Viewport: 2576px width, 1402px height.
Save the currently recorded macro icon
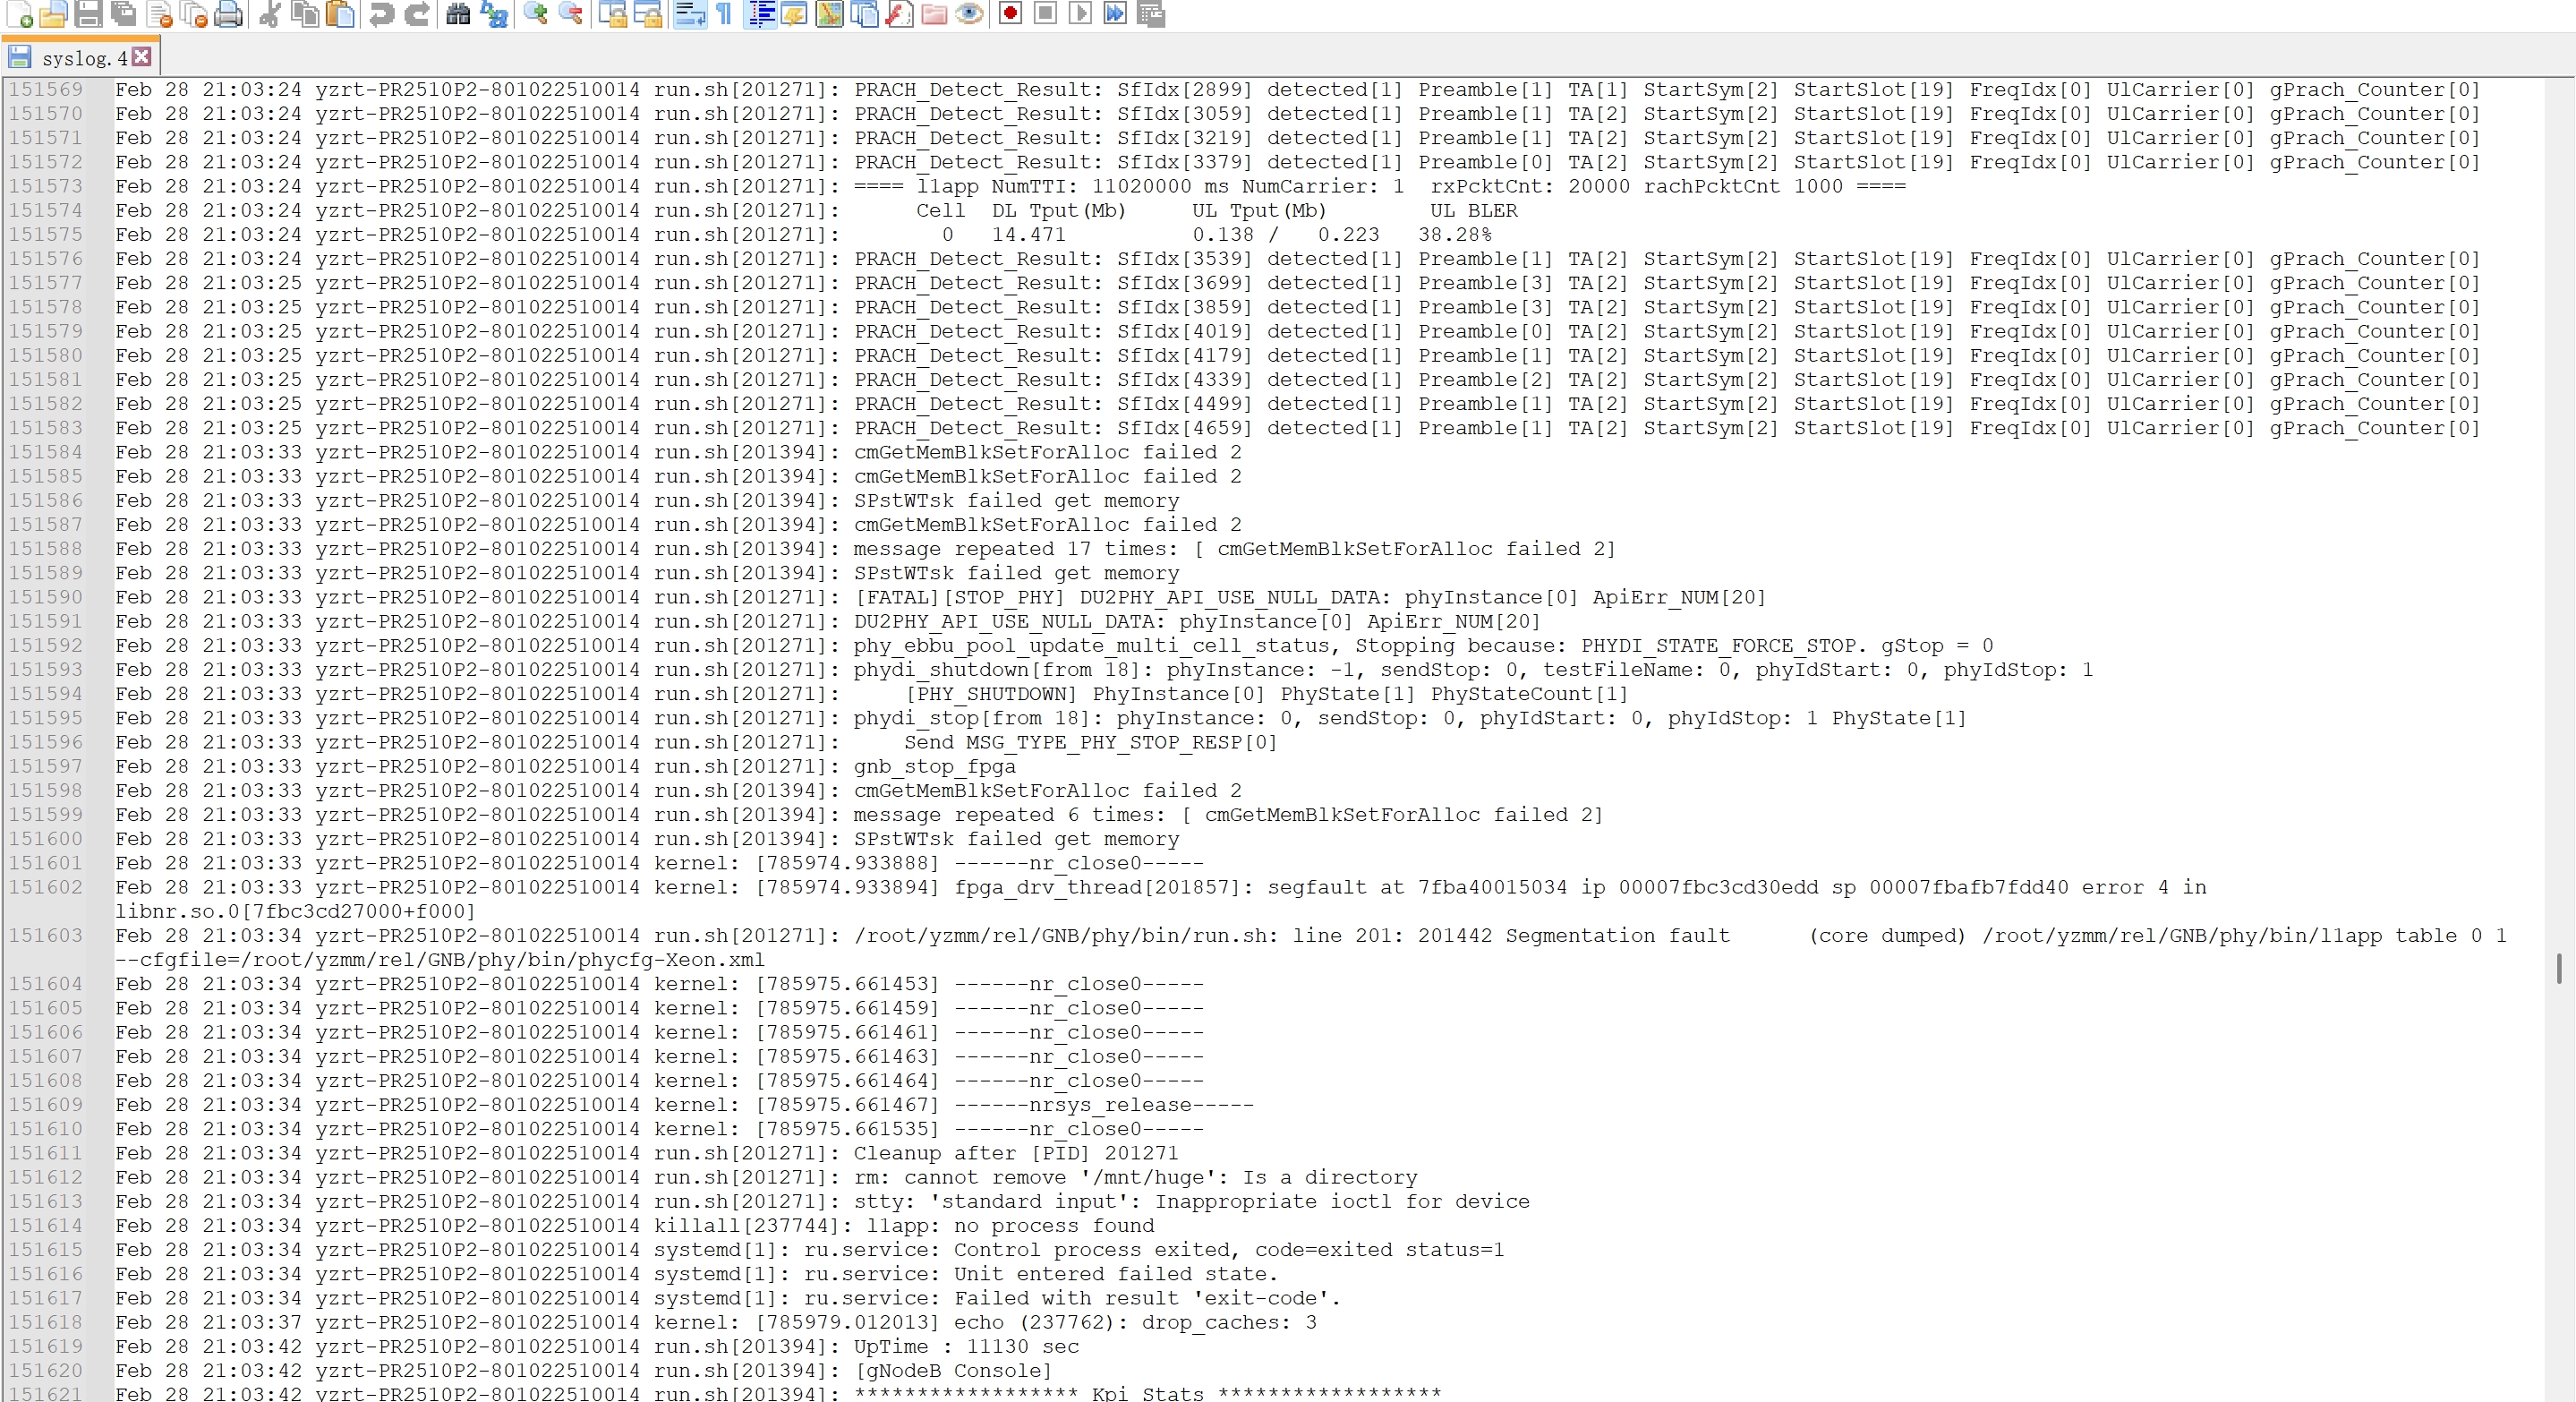pyautogui.click(x=1151, y=14)
